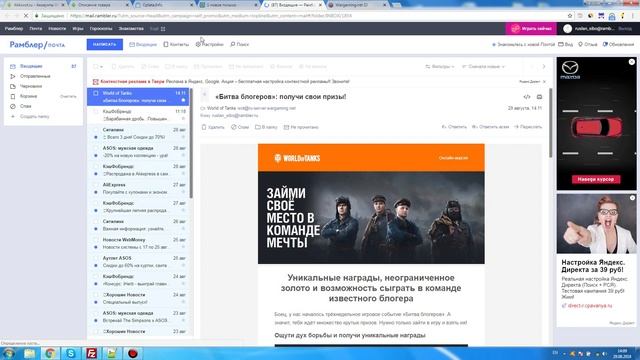Open Новости in the Rambler top bar

pyautogui.click(x=57, y=29)
